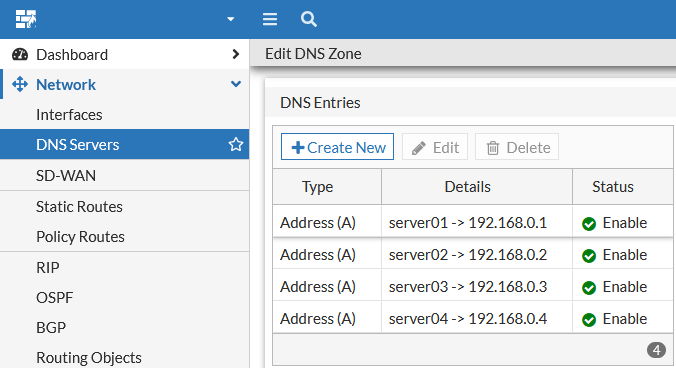Select the server03 -> 192.168.0.3 entry

click(x=468, y=287)
